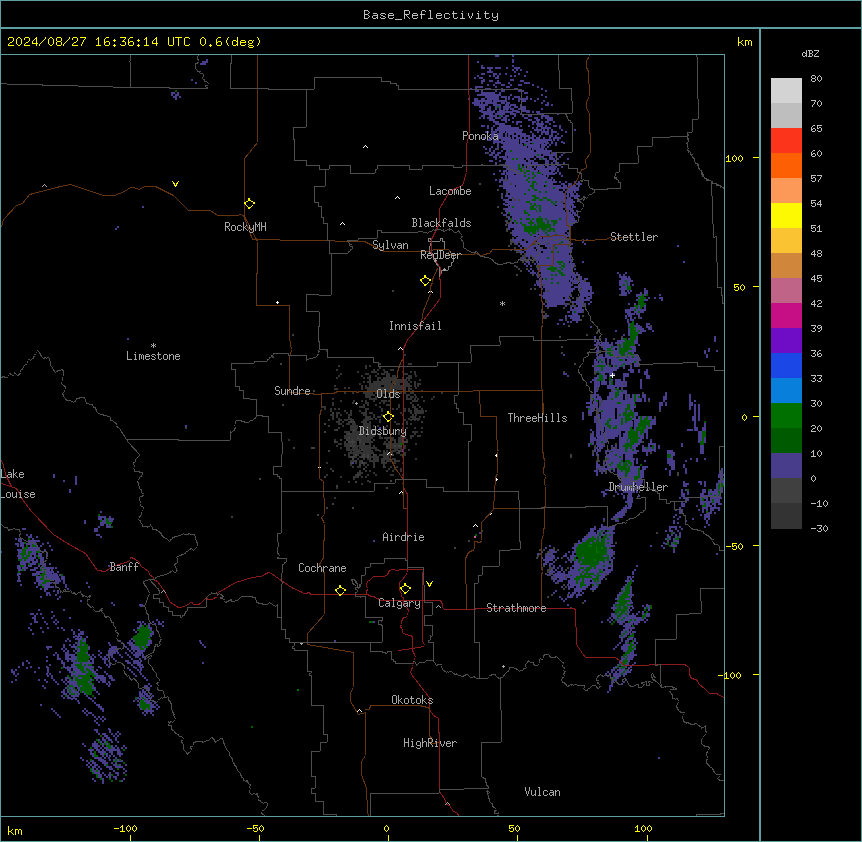This screenshot has height=842, width=862.
Task: Click the Innisfail label
Action: click(415, 326)
